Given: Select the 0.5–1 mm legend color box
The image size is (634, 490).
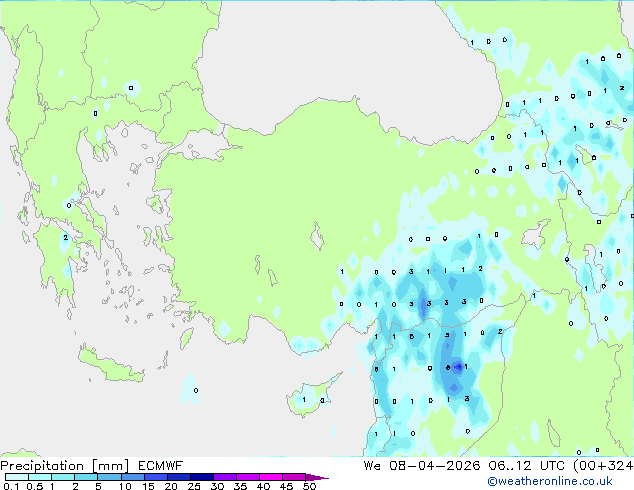Looking at the screenshot, I should pyautogui.click(x=40, y=477).
